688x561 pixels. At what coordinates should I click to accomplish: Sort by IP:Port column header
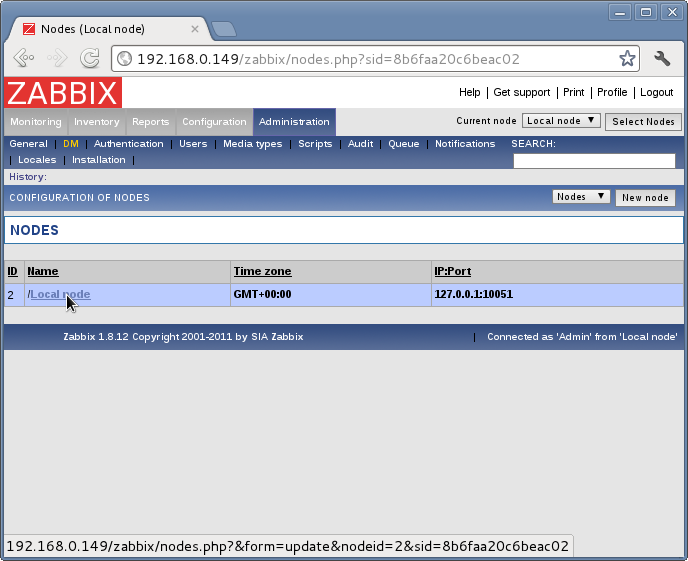(452, 271)
